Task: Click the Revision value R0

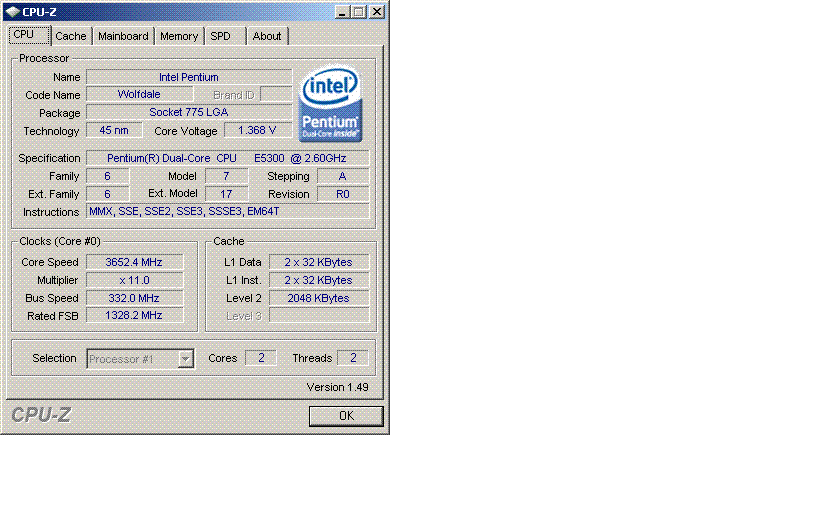Action: pos(343,194)
